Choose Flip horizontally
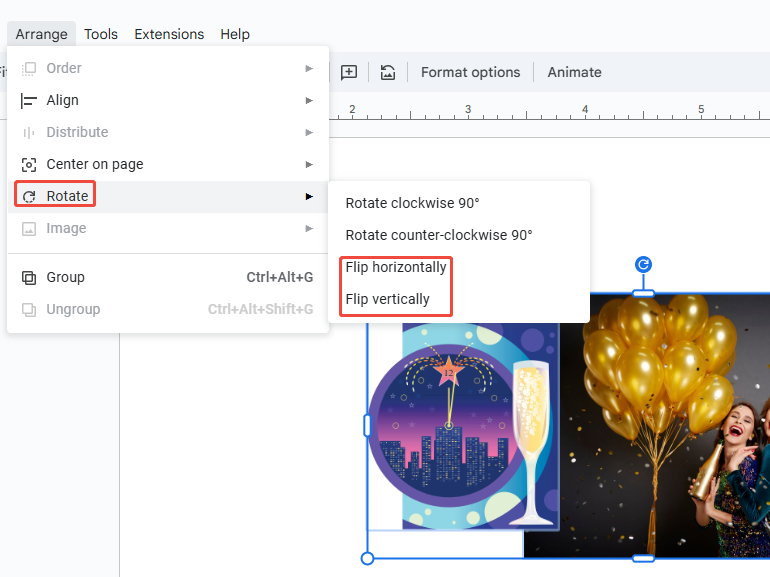Image resolution: width=770 pixels, height=577 pixels. [396, 267]
